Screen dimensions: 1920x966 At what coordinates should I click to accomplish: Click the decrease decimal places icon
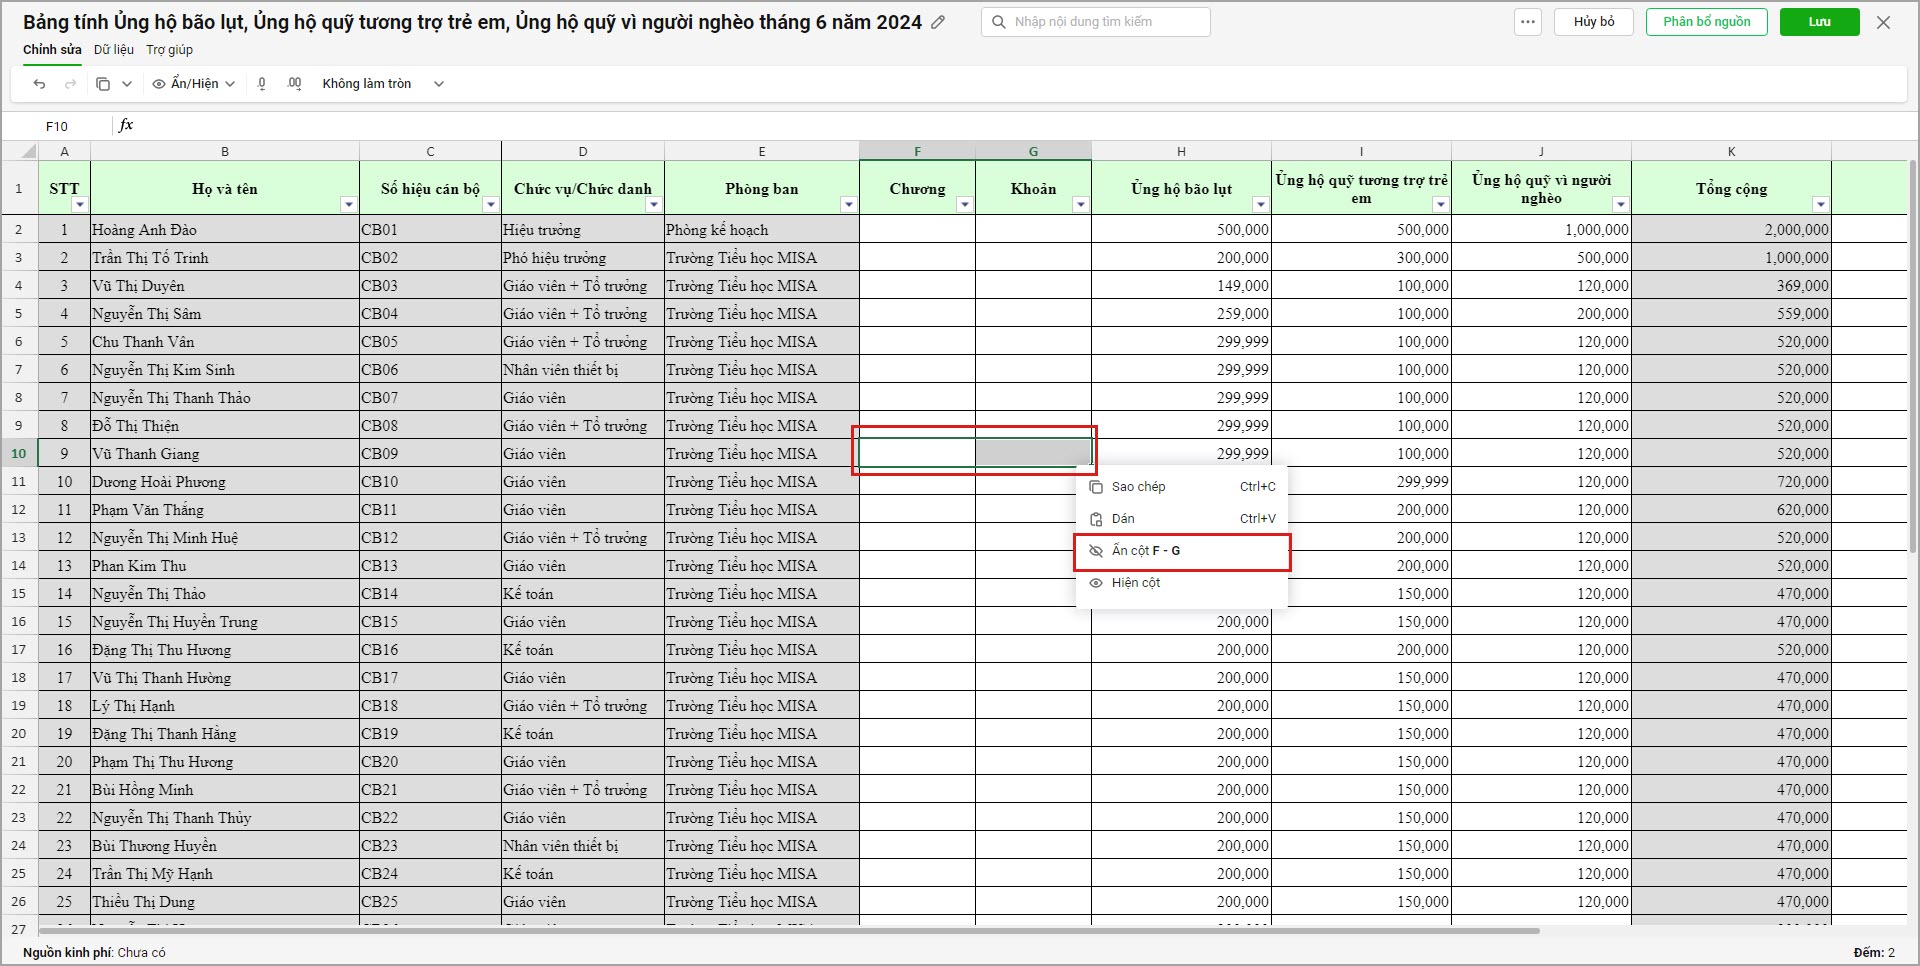(x=262, y=84)
